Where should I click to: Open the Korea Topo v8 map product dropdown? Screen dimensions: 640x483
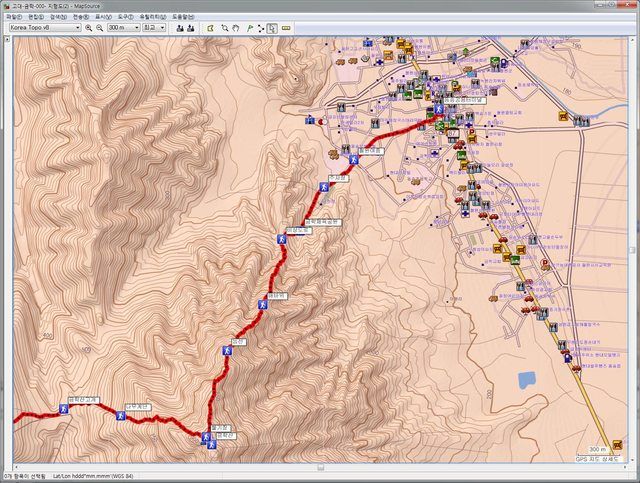[45, 27]
